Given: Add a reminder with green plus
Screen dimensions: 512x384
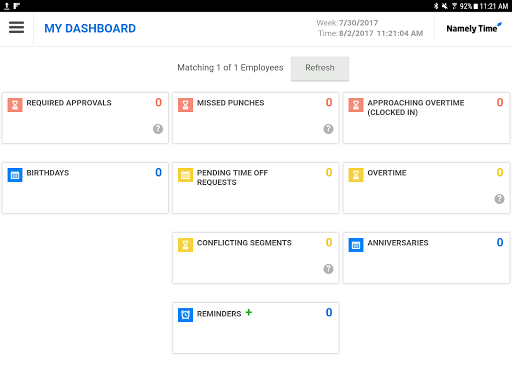Looking at the screenshot, I should point(249,312).
